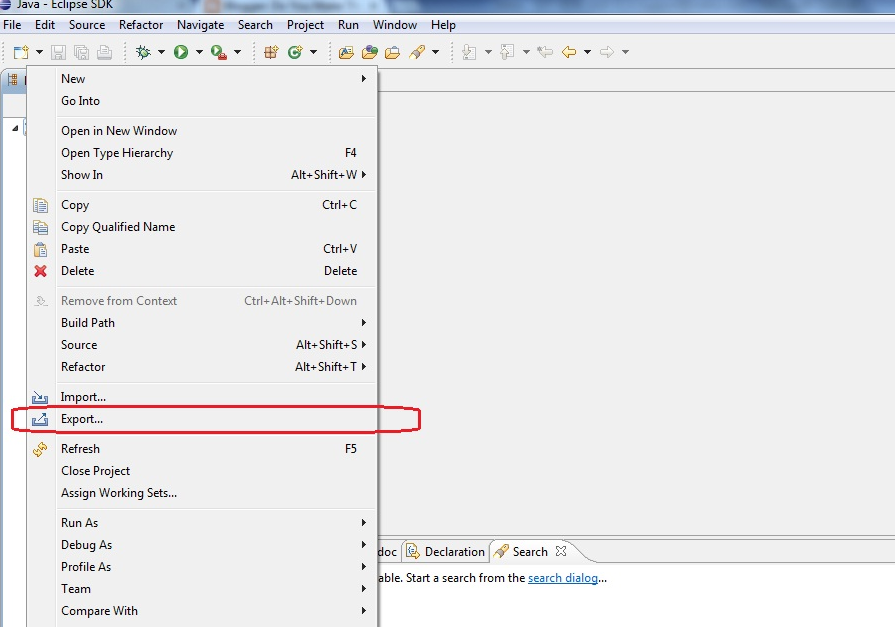Expand the Refactor submenu in context menu
This screenshot has height=627, width=895.
(x=201, y=367)
